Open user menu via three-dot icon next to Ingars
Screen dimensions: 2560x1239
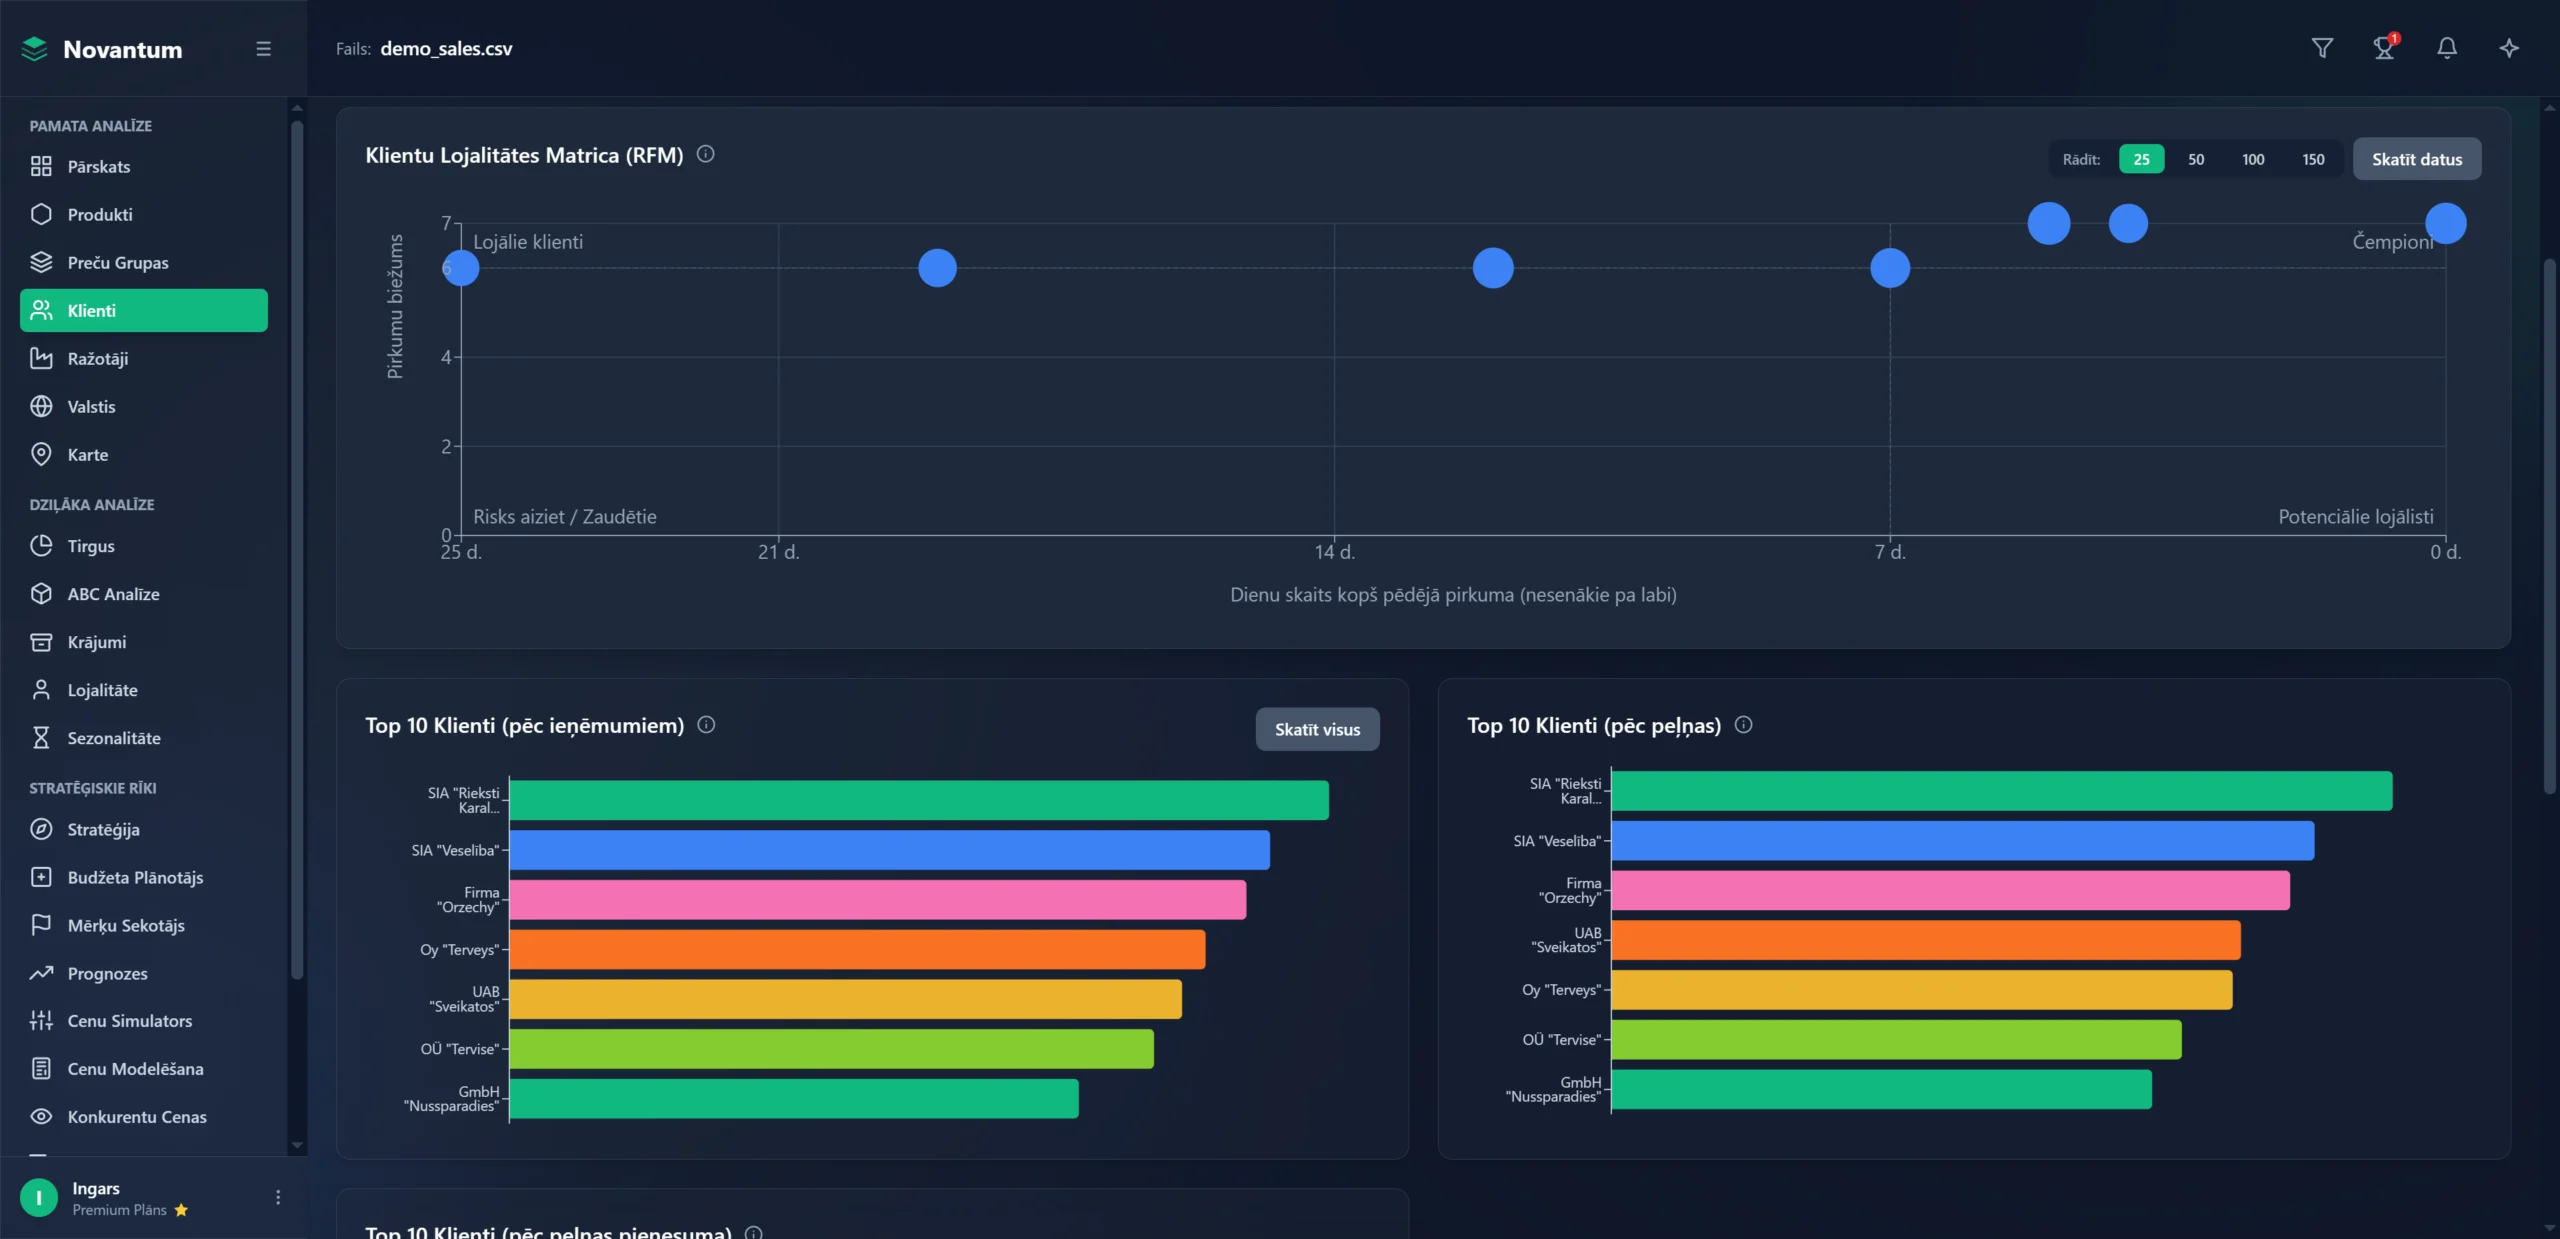(x=278, y=1197)
